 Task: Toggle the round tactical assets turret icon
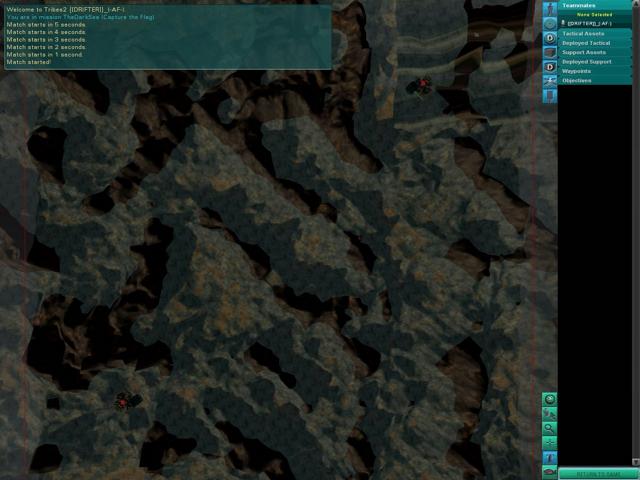pos(550,24)
